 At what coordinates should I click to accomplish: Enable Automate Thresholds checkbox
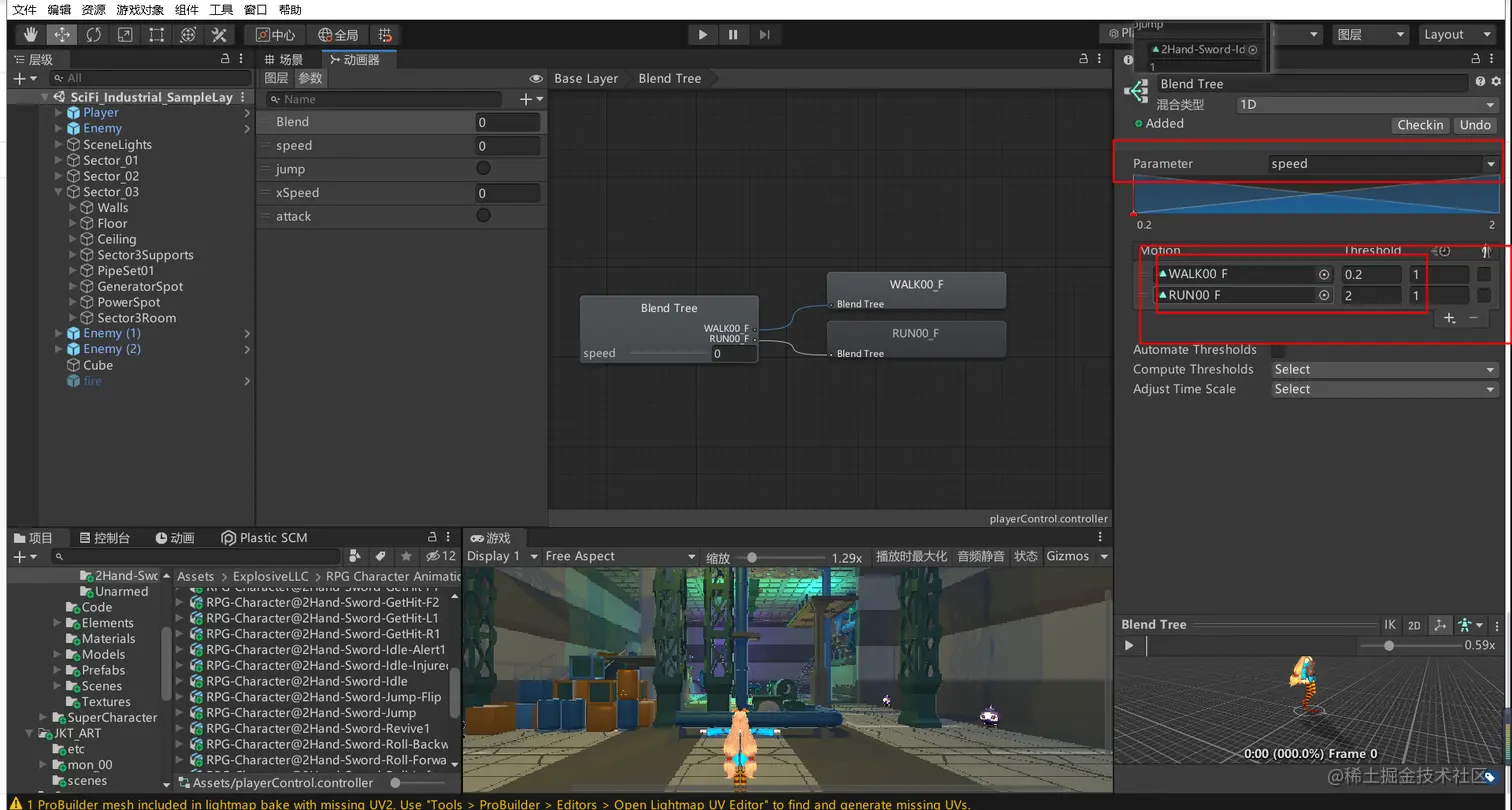coord(1277,350)
